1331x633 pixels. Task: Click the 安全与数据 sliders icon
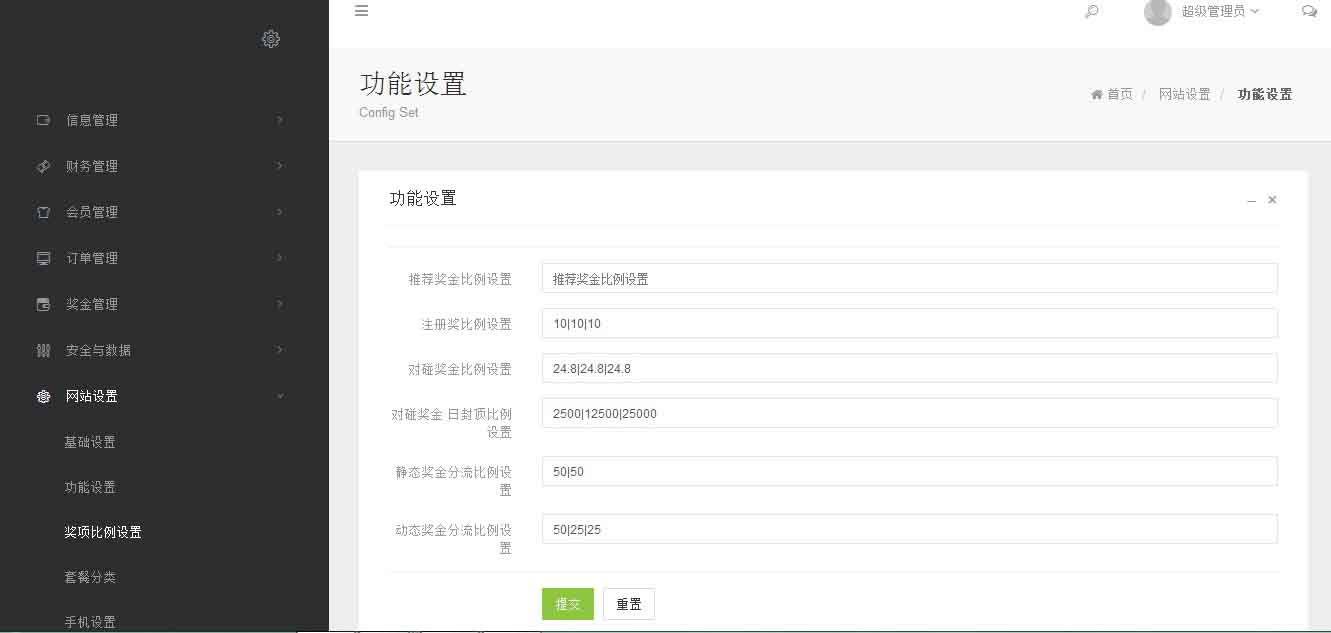43,350
